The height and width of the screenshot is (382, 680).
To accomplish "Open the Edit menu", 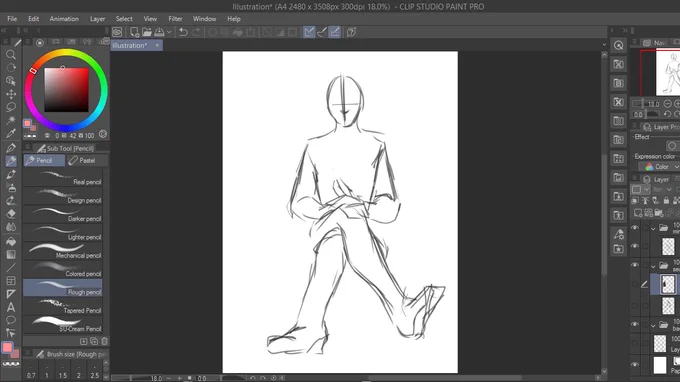I will 33,19.
